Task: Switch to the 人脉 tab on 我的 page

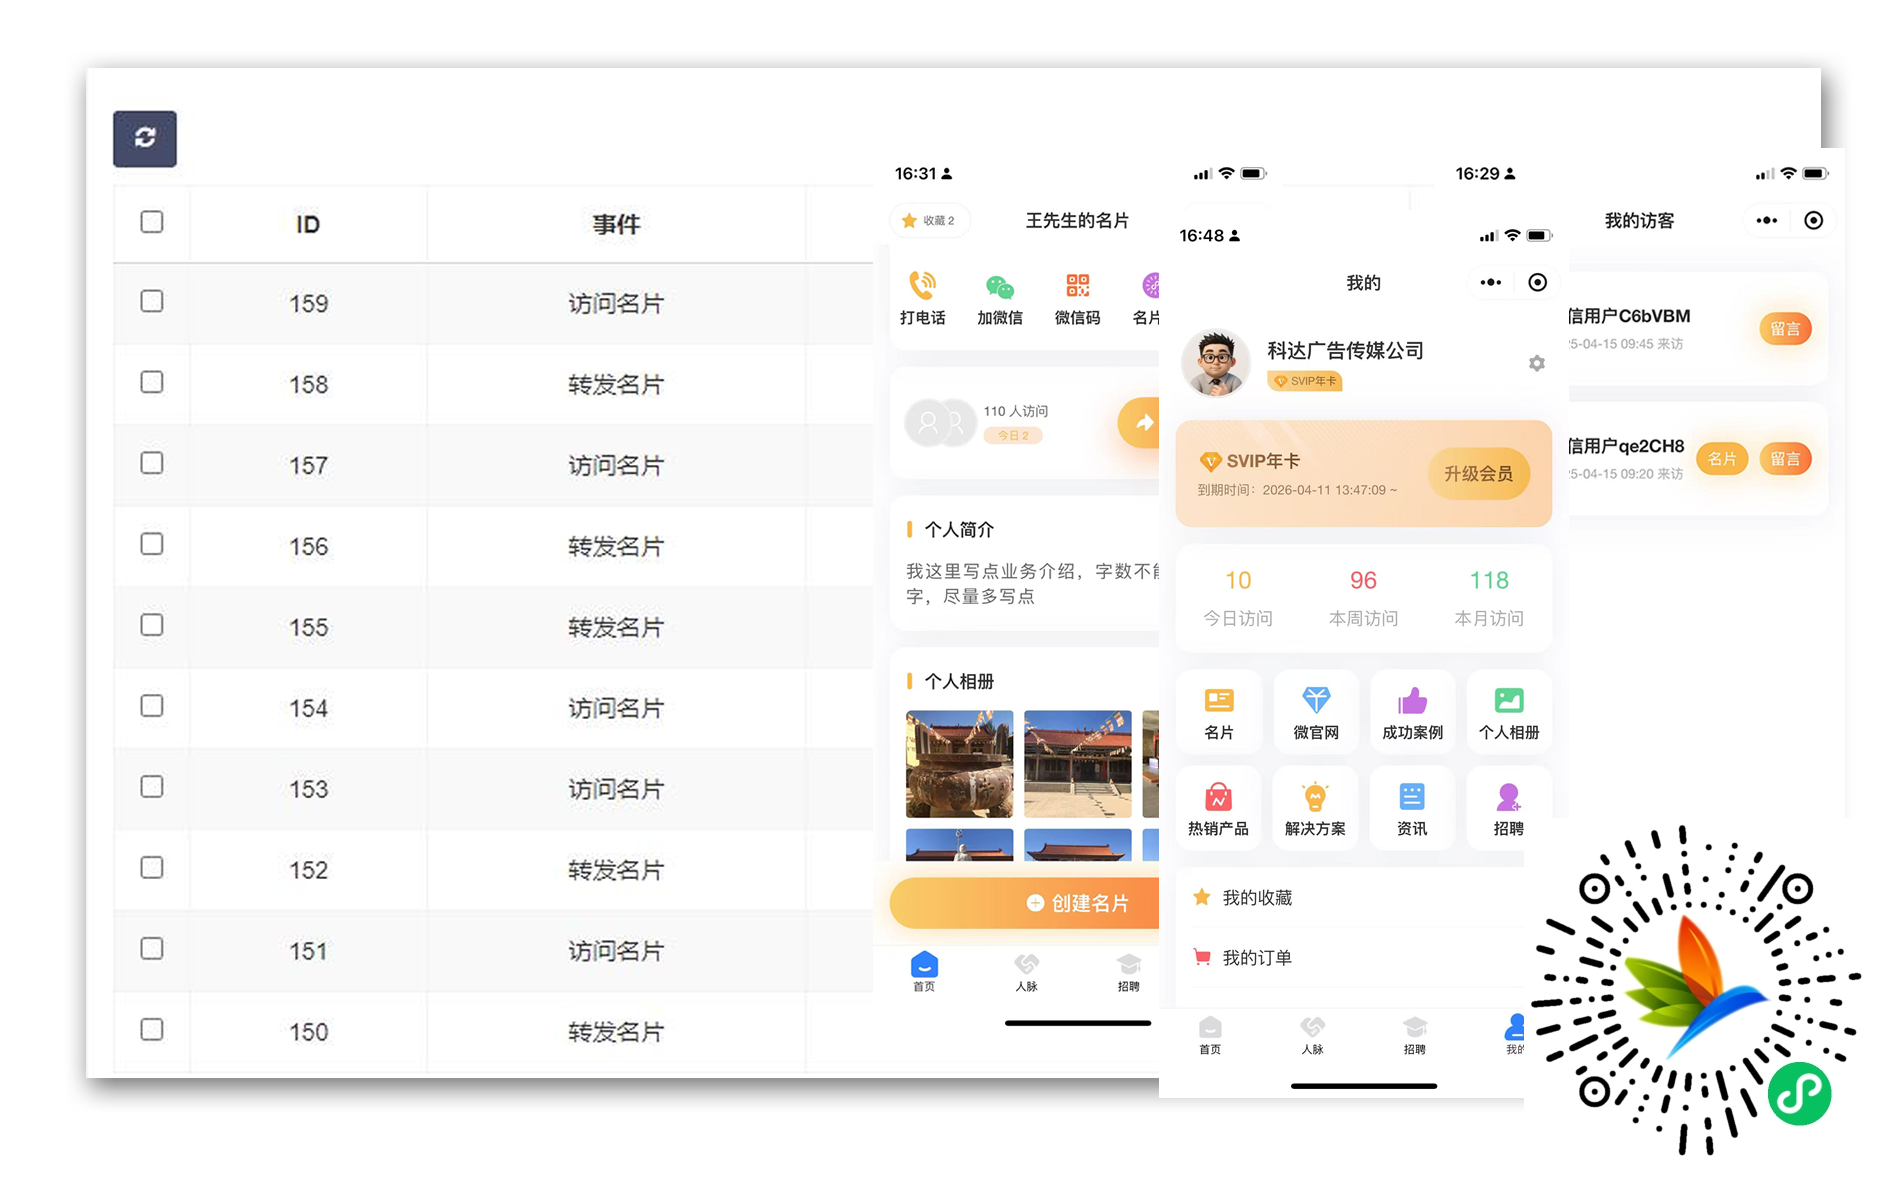Action: (1312, 1034)
